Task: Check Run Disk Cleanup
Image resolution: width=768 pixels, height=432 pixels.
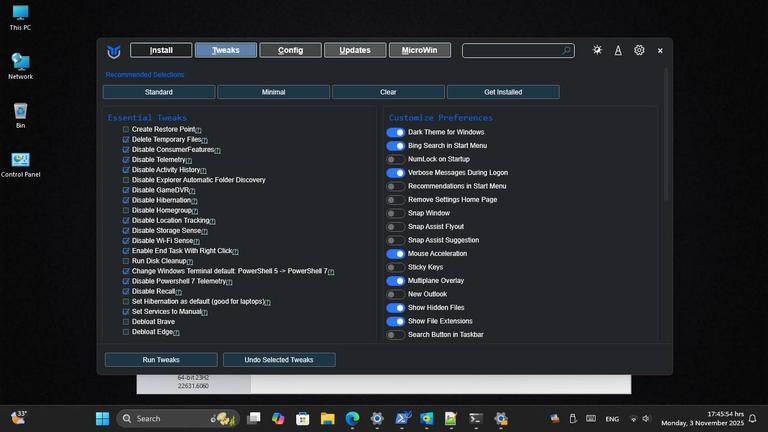Action: pos(126,261)
